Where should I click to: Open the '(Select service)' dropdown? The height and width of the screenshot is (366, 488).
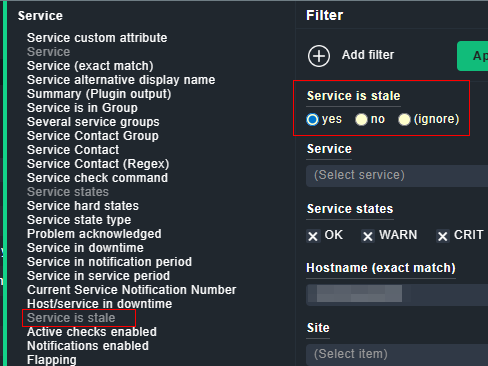coord(397,176)
